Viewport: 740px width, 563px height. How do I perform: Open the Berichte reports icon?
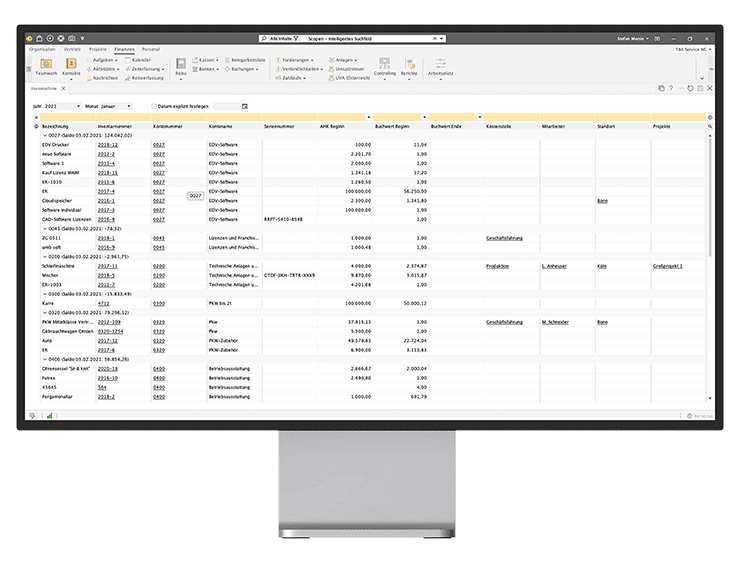point(410,66)
